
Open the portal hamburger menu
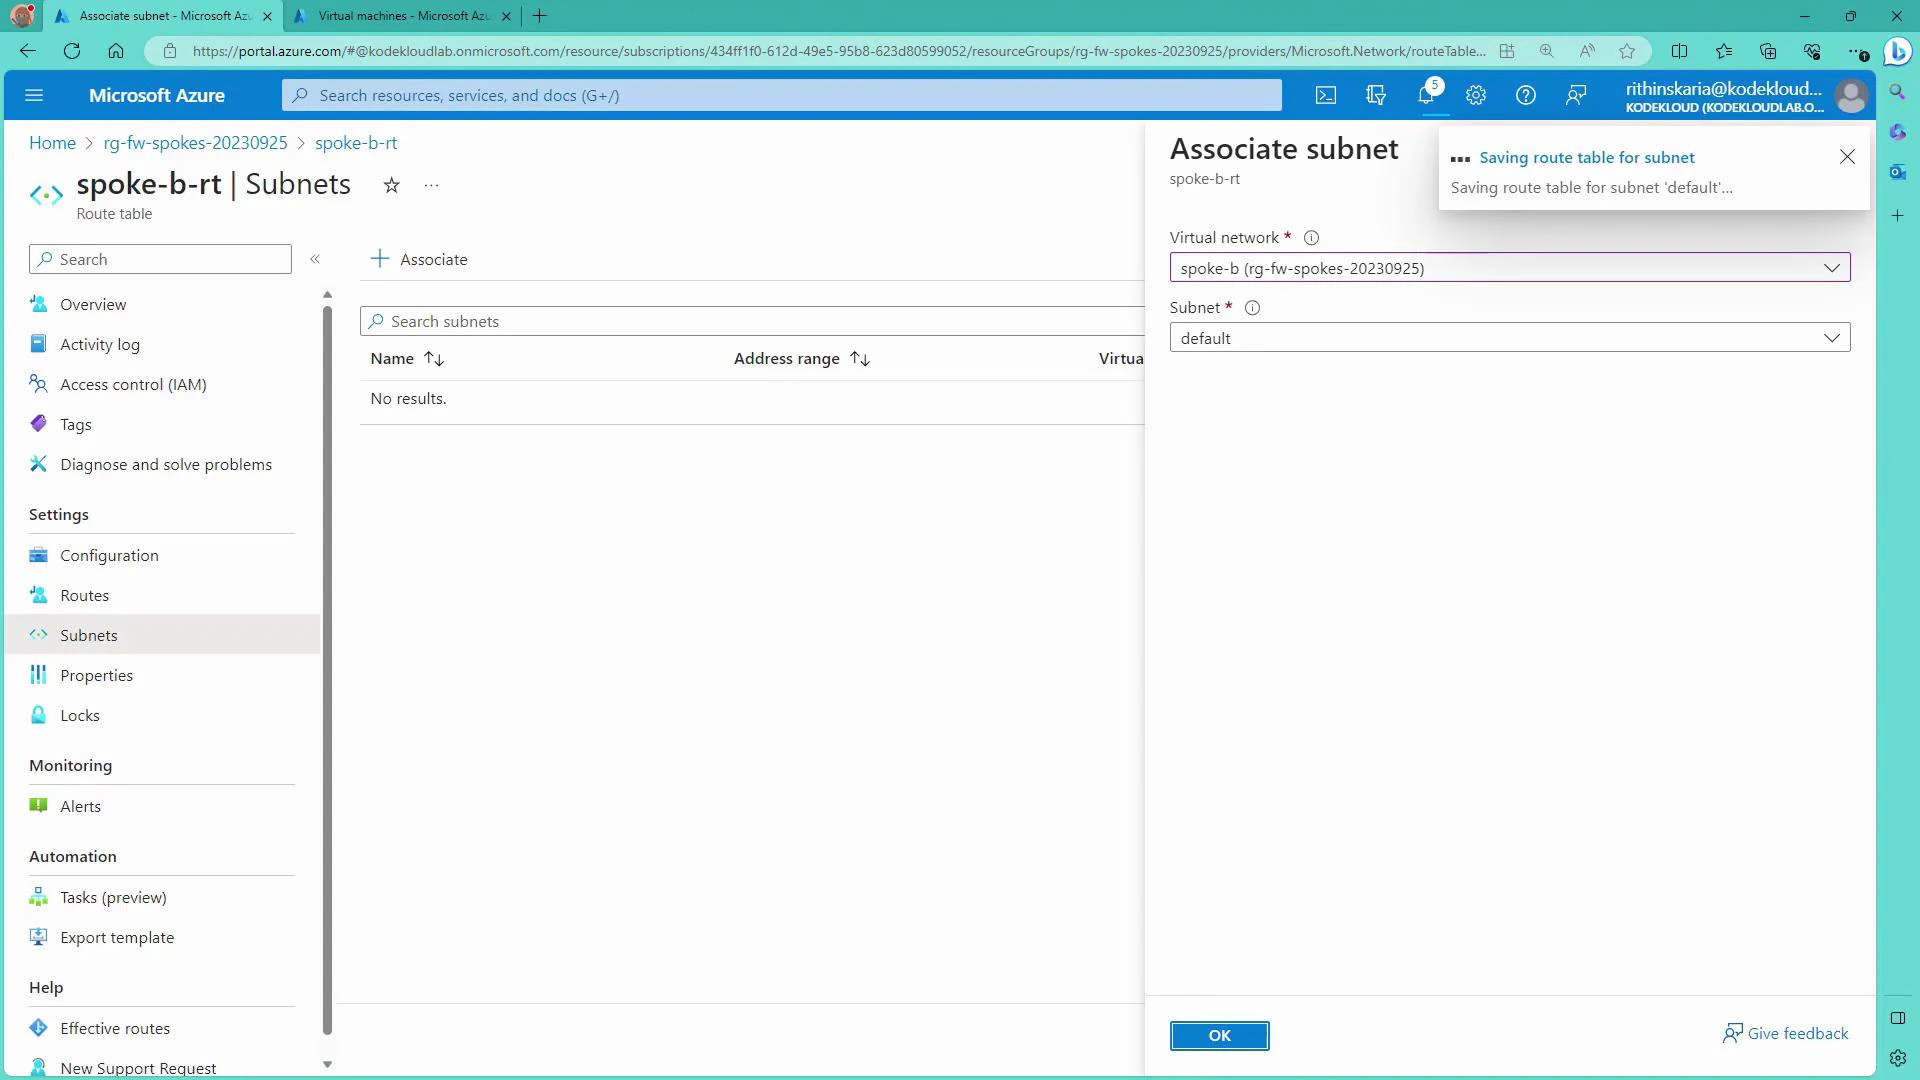pyautogui.click(x=34, y=95)
